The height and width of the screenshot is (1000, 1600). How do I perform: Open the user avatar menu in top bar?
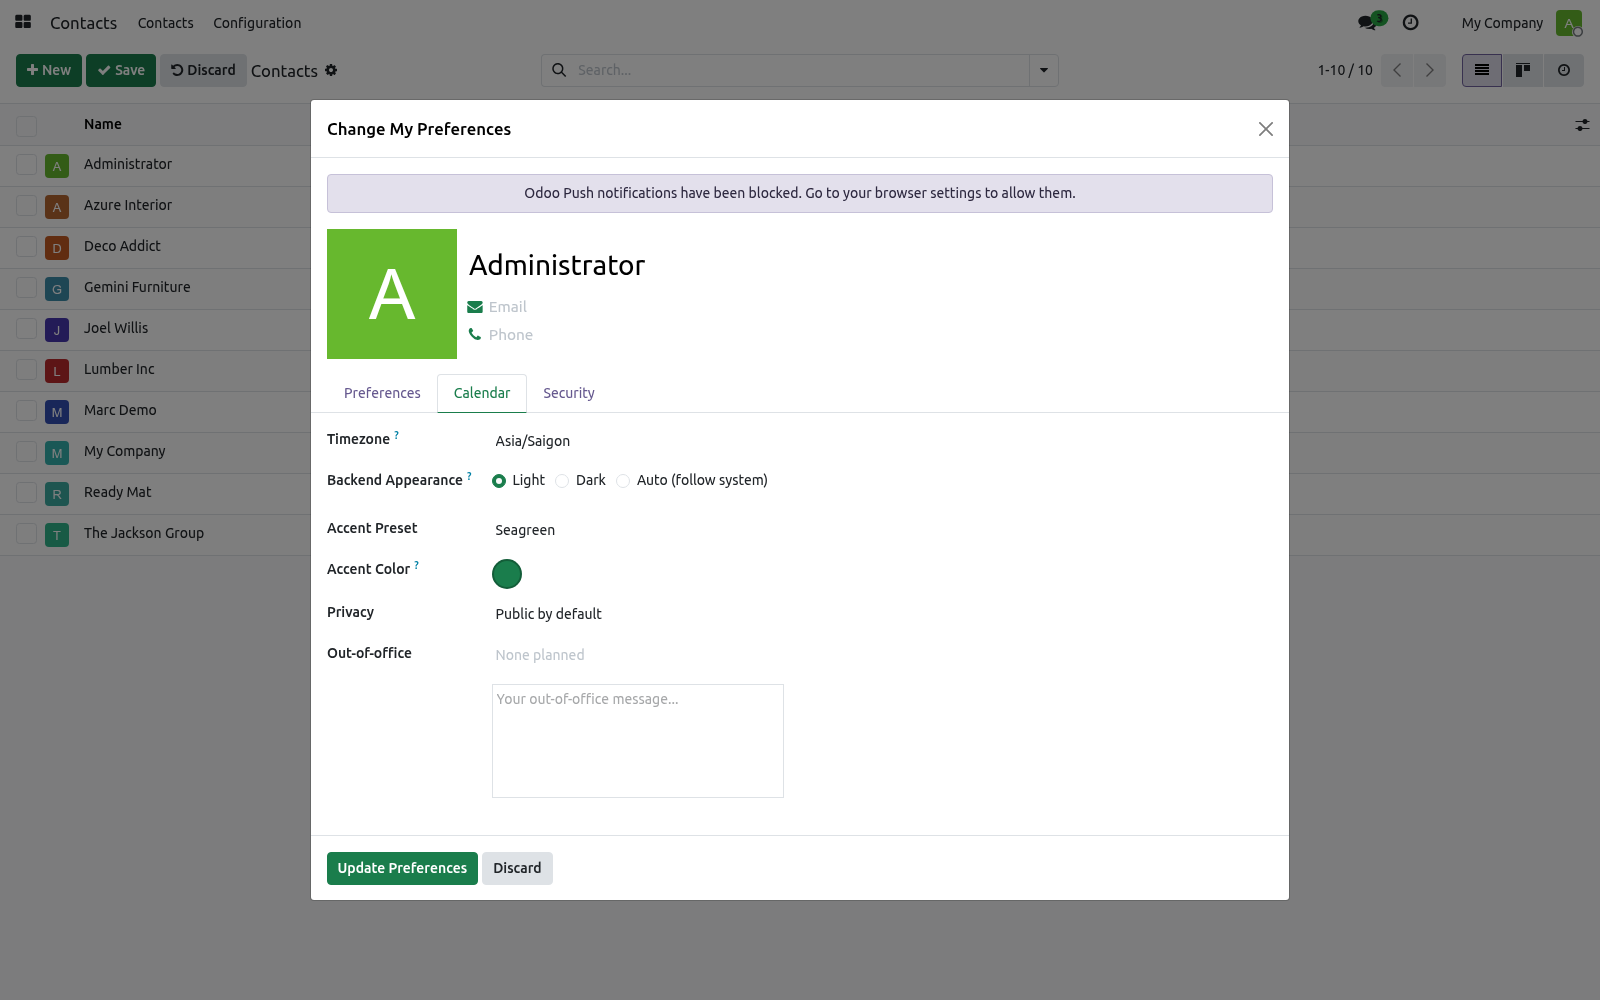coord(1569,23)
